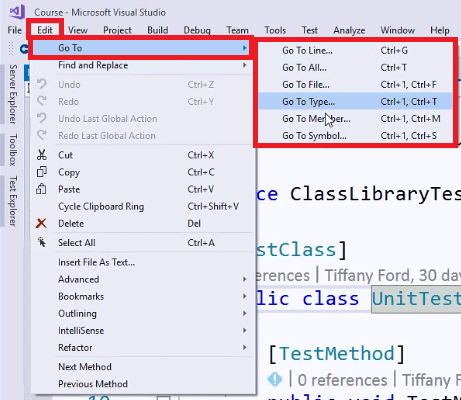461x400 pixels.
Task: Choose Go To Line...
Action: coord(355,50)
